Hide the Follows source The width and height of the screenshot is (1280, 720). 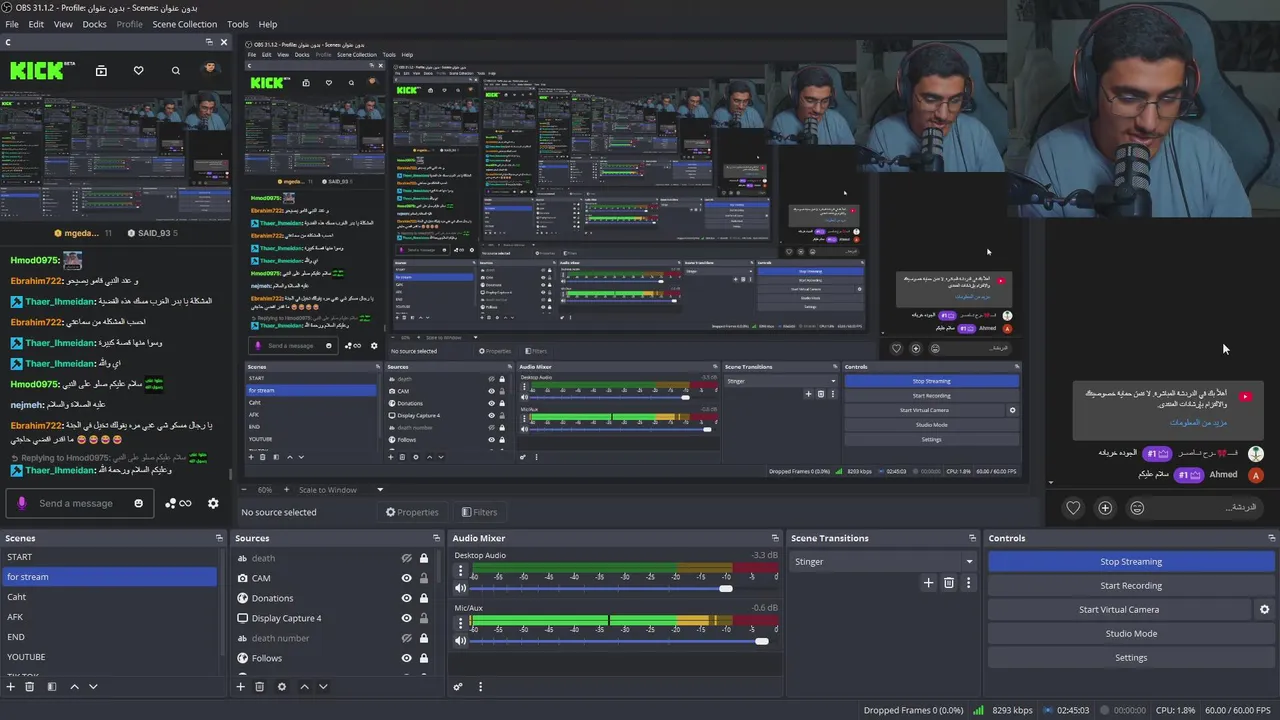tap(406, 658)
